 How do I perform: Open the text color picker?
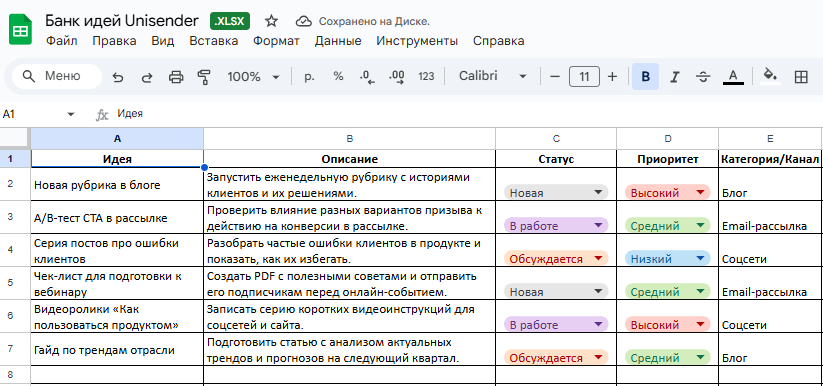tap(733, 77)
